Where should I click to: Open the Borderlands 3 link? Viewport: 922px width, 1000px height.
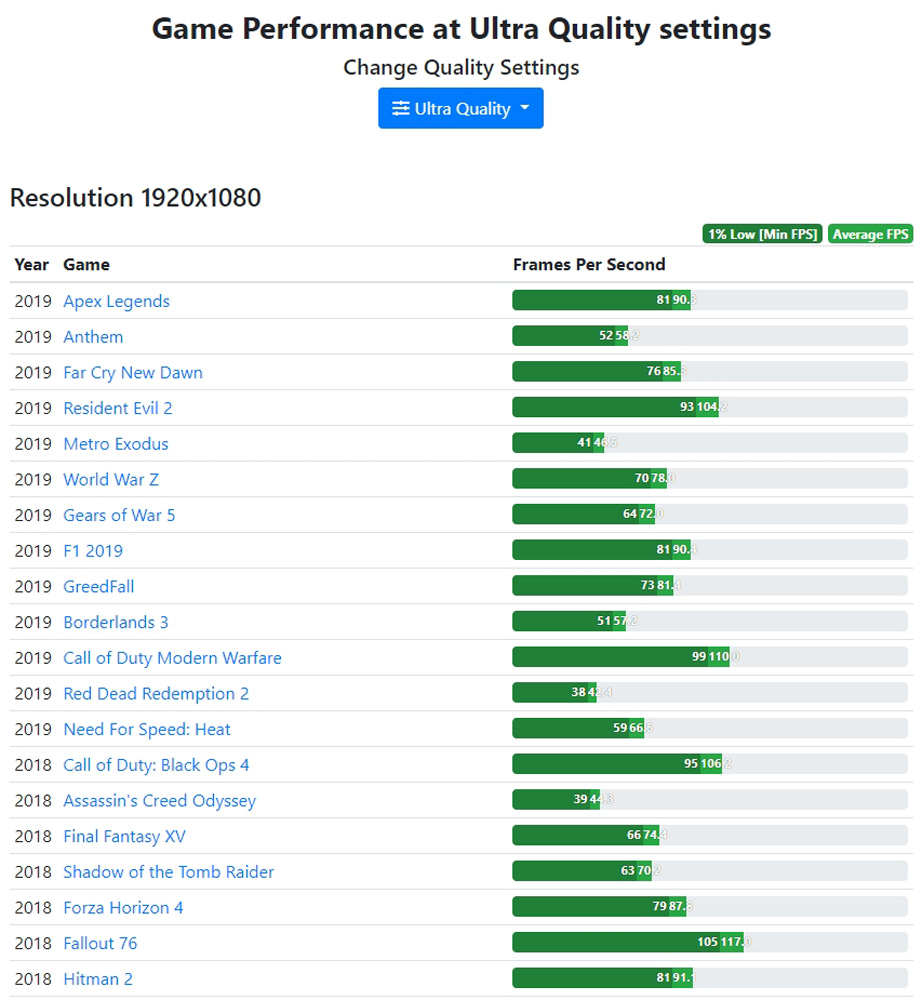[115, 622]
